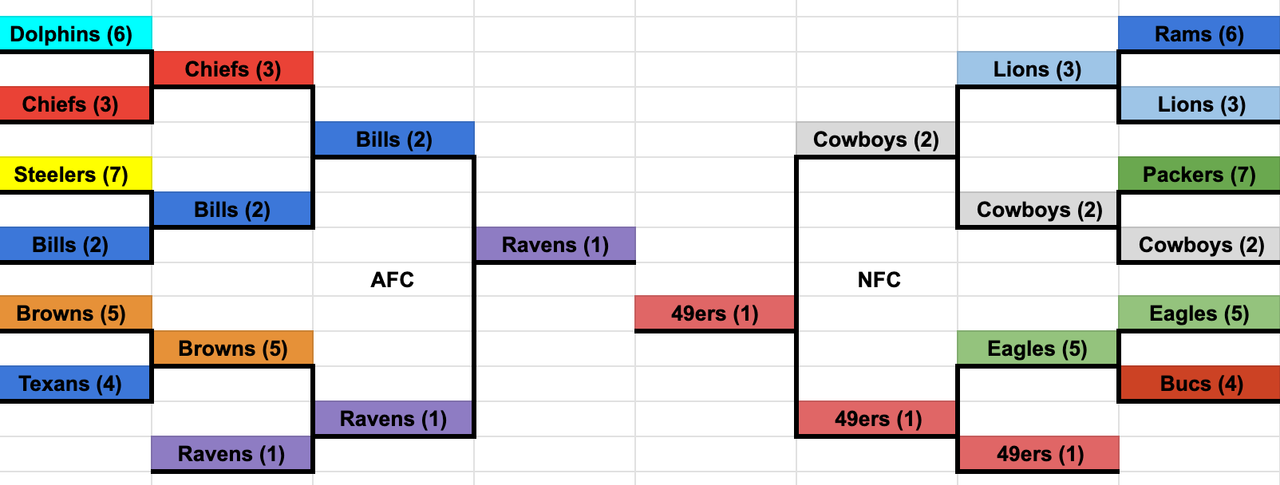The image size is (1280, 485).
Task: Click the Rams (6) cell
Action: [1199, 34]
